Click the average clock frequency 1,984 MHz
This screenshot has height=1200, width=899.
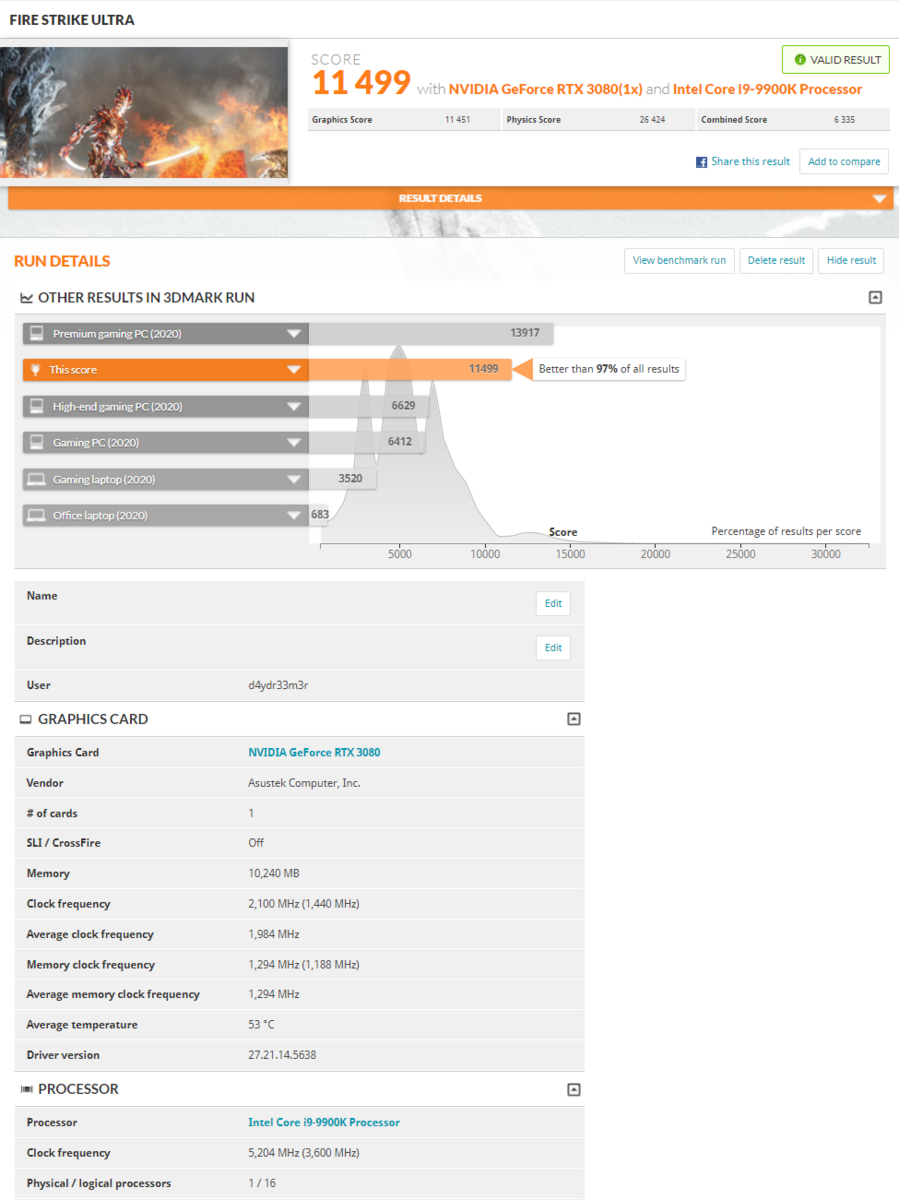[274, 935]
